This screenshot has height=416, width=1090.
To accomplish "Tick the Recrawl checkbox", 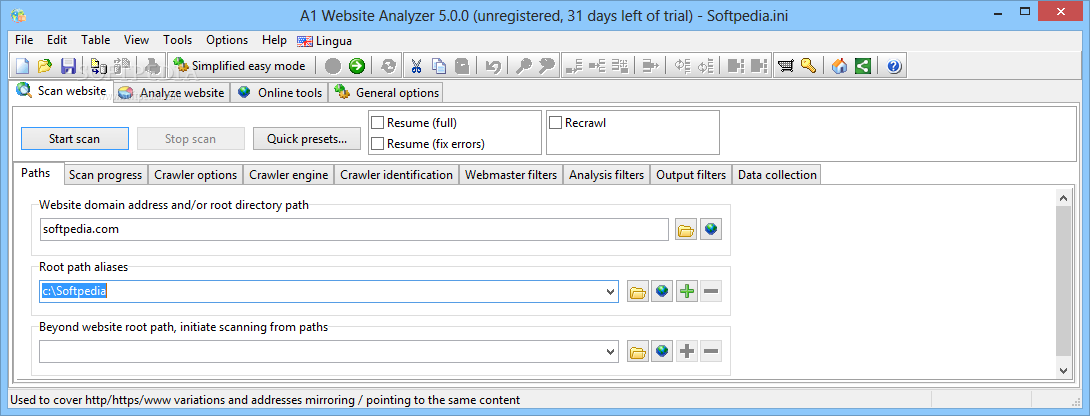I will coord(555,122).
